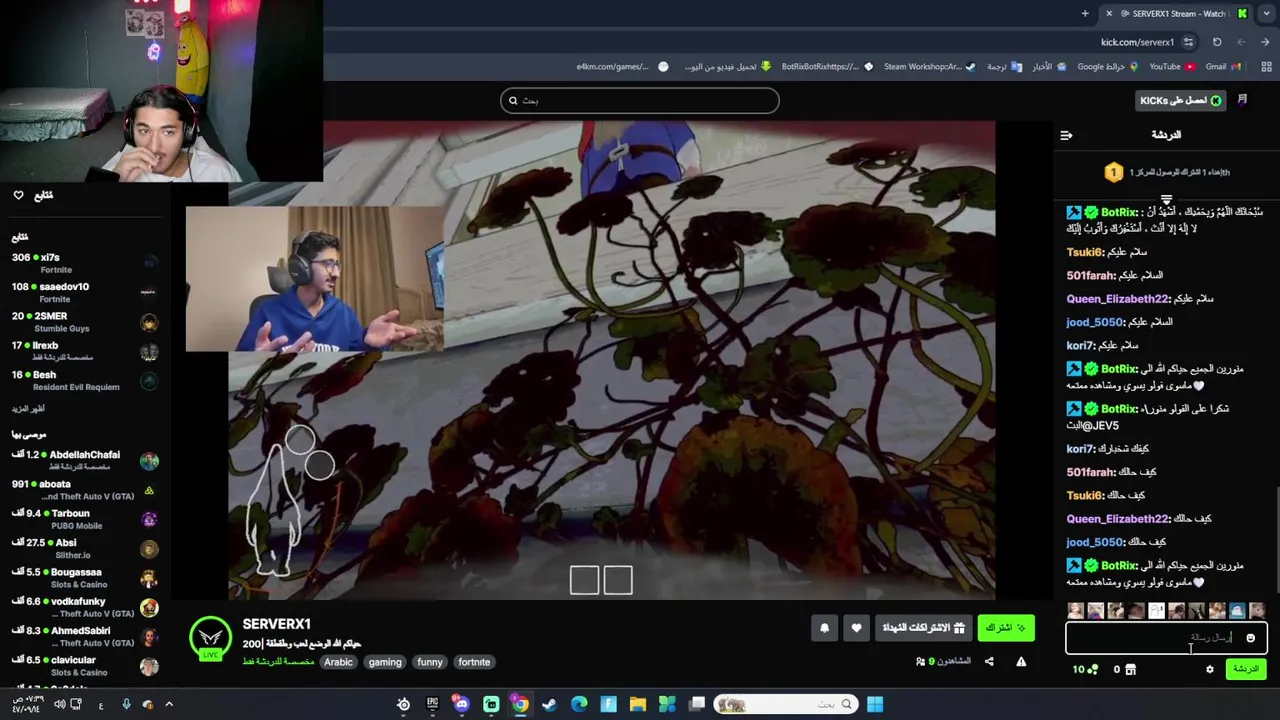Image resolution: width=1280 pixels, height=720 pixels.
Task: Click the heart follow icon under the stream
Action: (x=856, y=628)
